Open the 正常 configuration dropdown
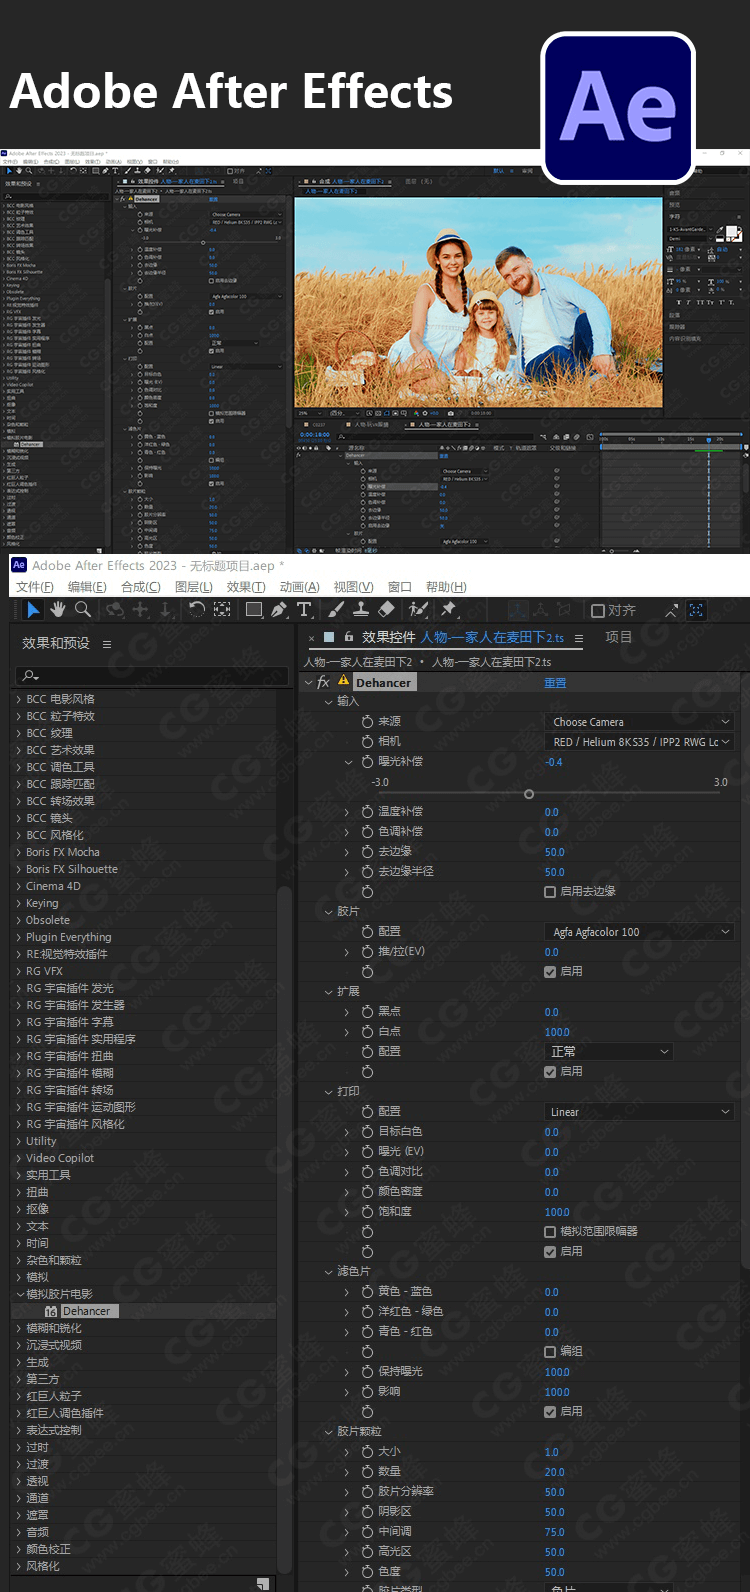This screenshot has width=750, height=1592. (x=609, y=1052)
